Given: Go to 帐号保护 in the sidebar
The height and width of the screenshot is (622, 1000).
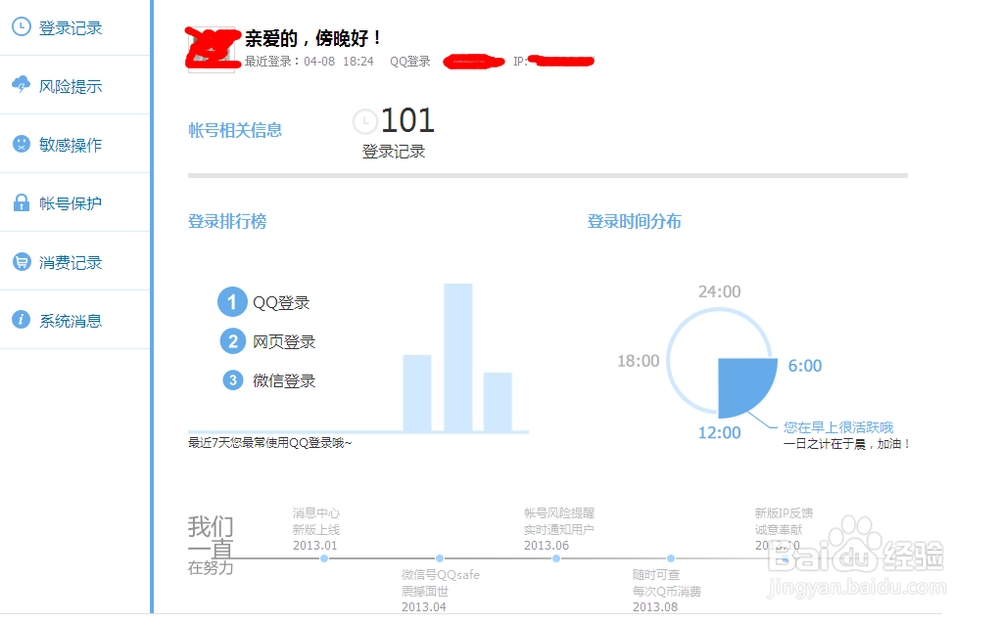Looking at the screenshot, I should [x=75, y=203].
